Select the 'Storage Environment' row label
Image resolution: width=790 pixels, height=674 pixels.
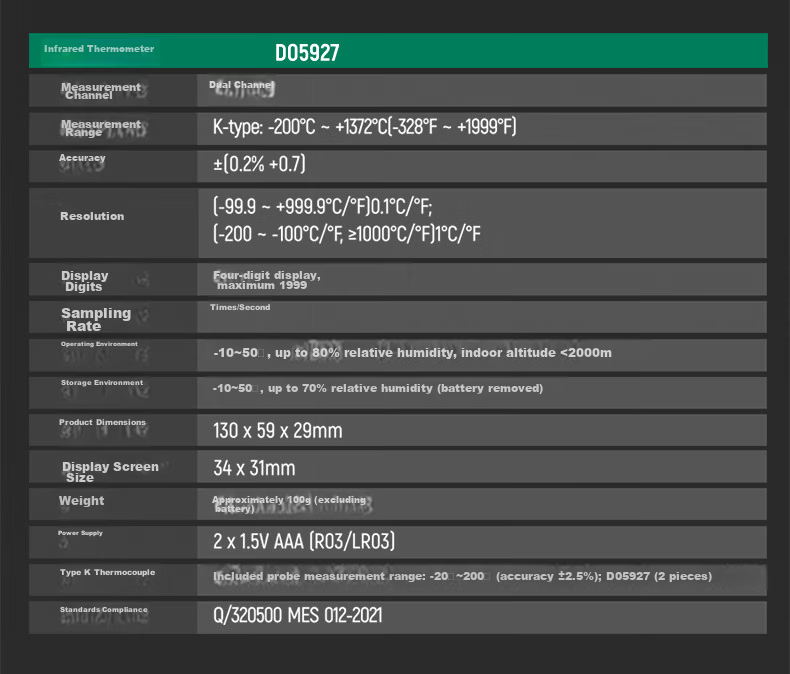click(x=102, y=383)
